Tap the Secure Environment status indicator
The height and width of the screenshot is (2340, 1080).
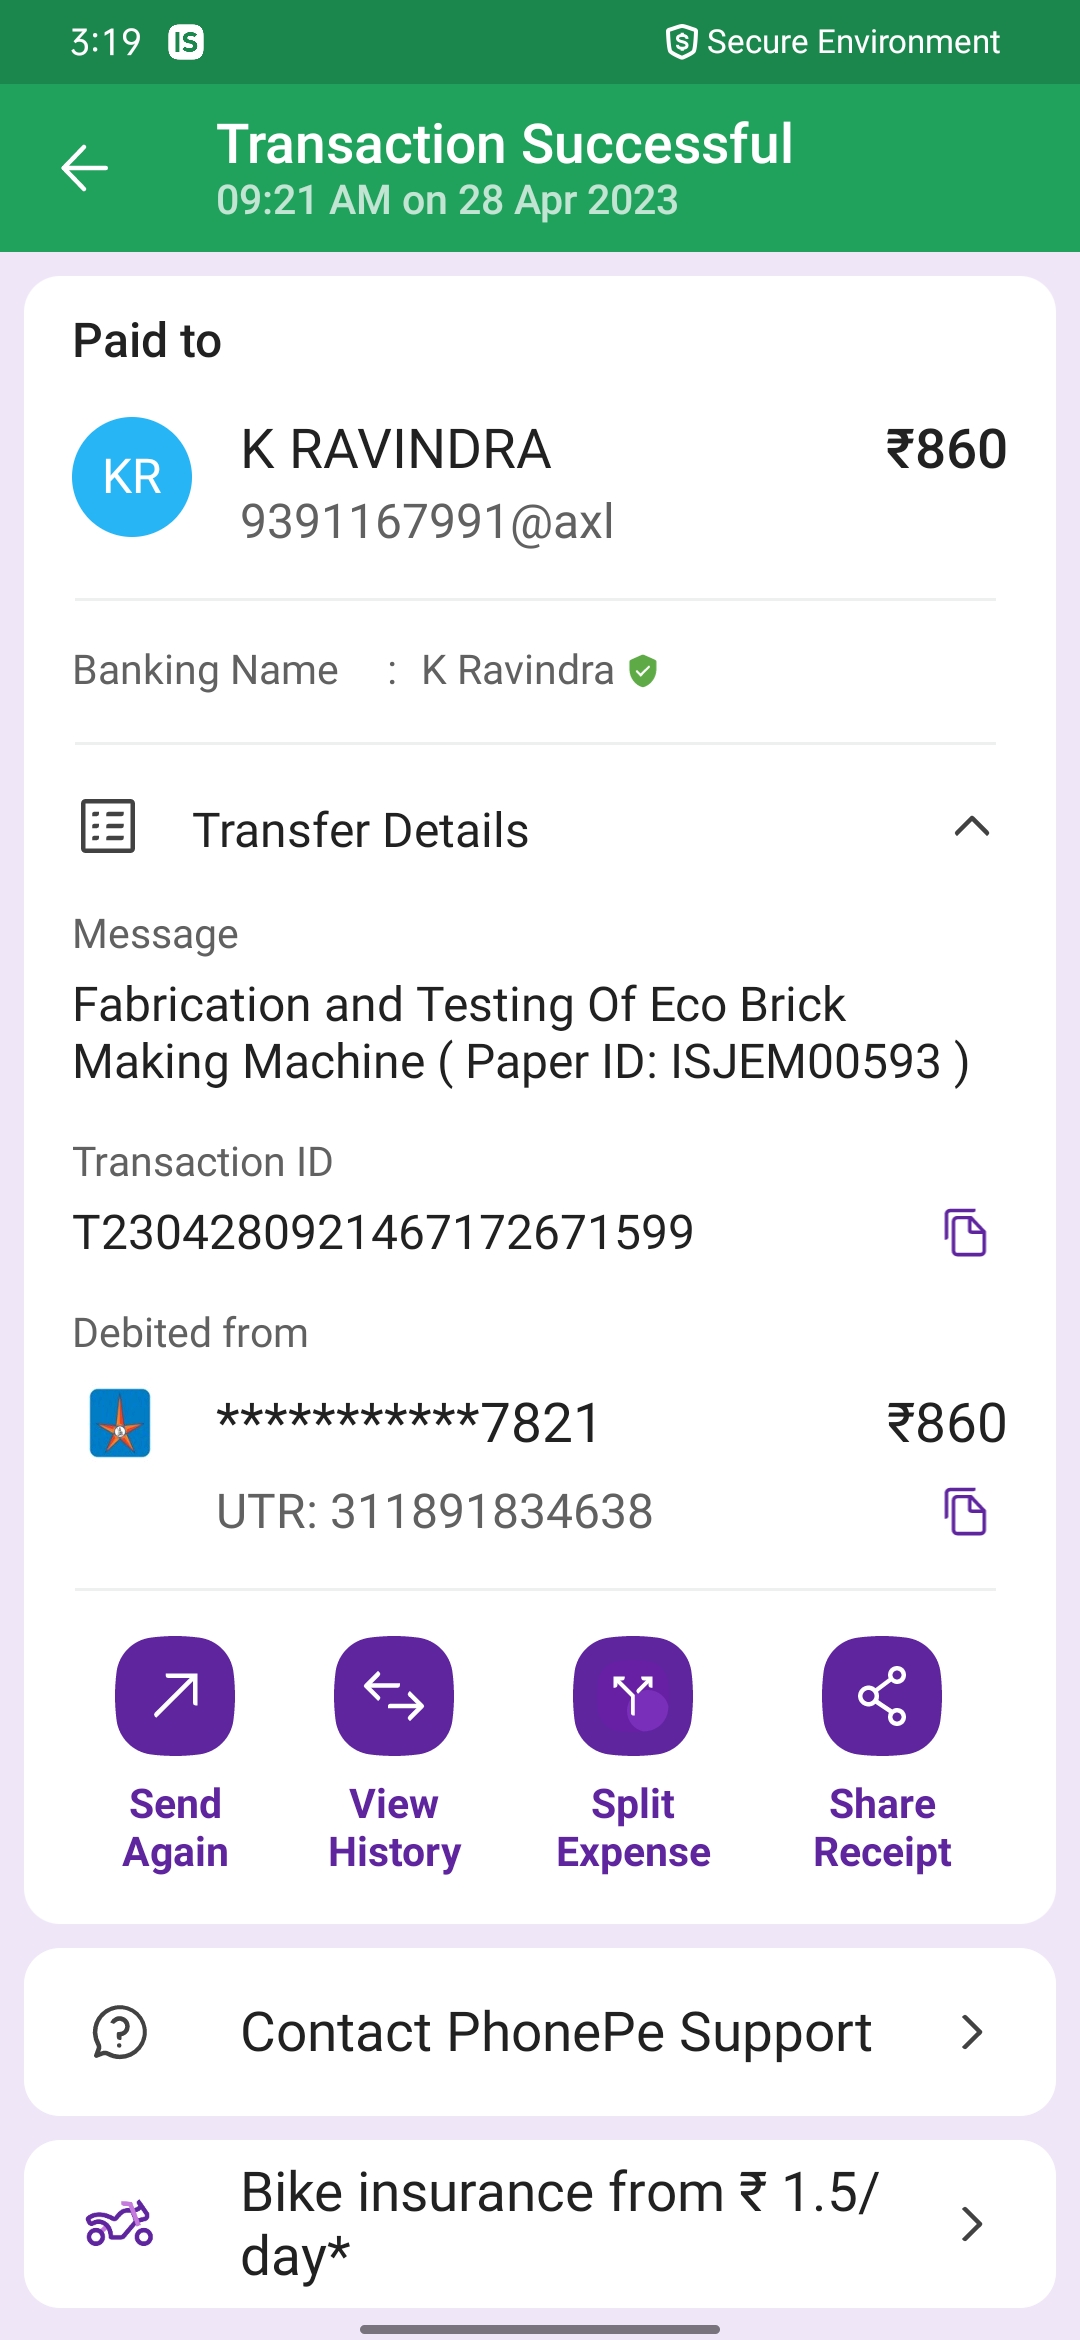tap(833, 42)
